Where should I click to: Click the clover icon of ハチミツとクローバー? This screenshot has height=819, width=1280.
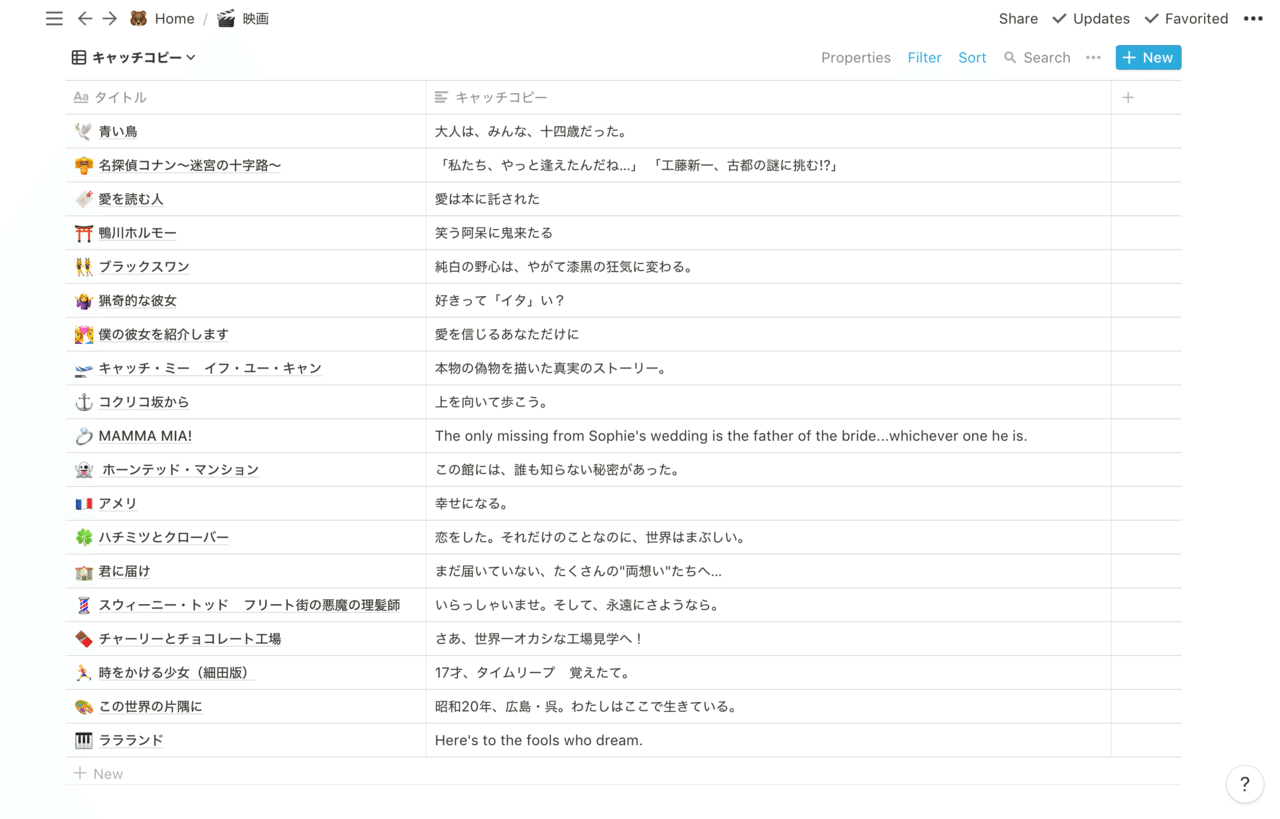(x=84, y=538)
